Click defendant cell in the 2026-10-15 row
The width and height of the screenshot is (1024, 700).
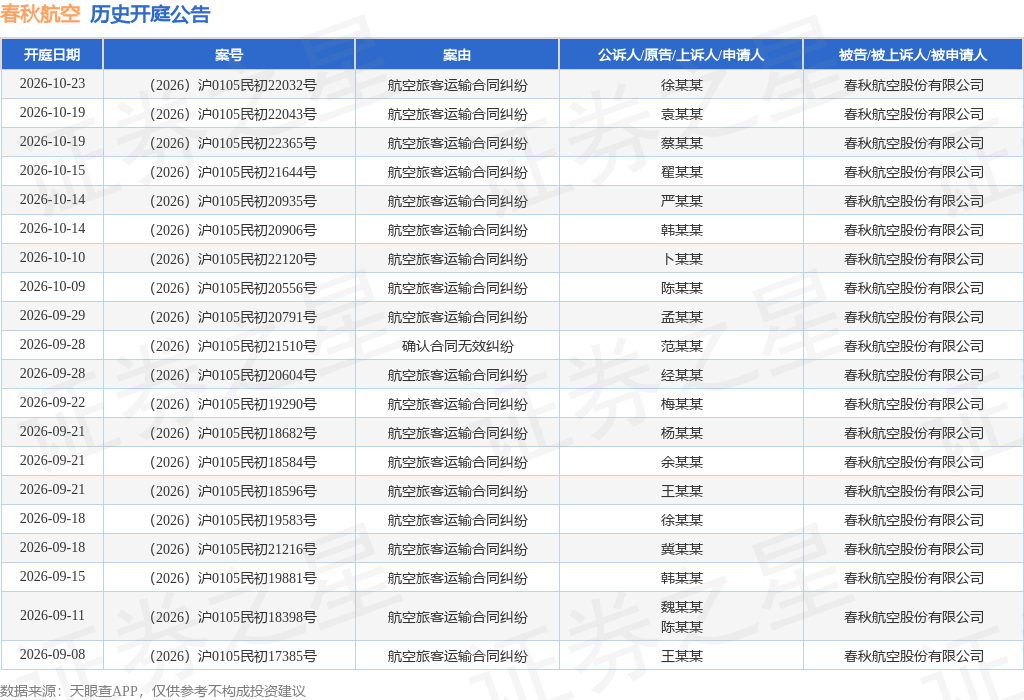(x=914, y=172)
